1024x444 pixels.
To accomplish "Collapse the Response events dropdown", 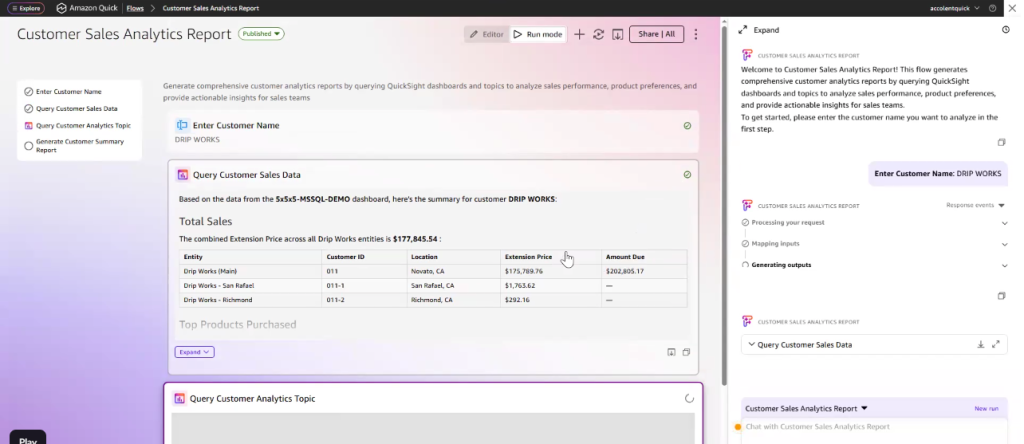I will pyautogui.click(x=975, y=205).
